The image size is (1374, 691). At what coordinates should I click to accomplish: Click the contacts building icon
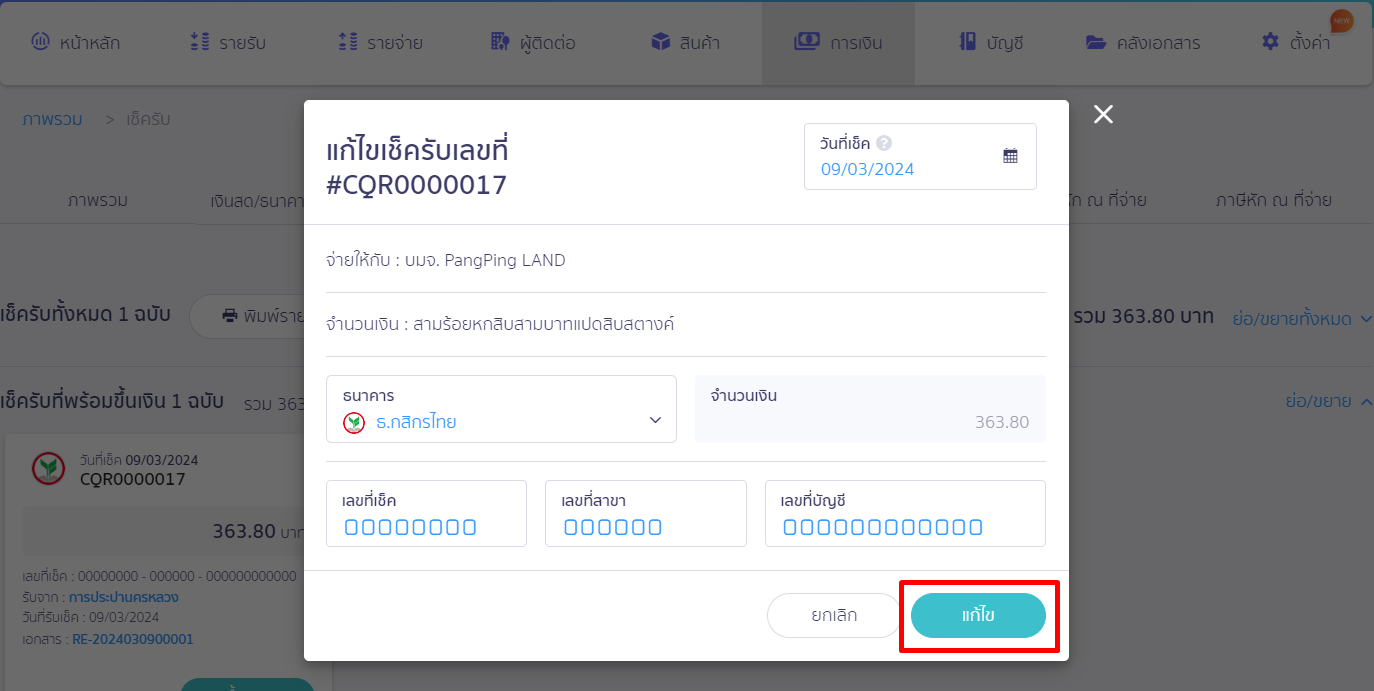pyautogui.click(x=500, y=42)
